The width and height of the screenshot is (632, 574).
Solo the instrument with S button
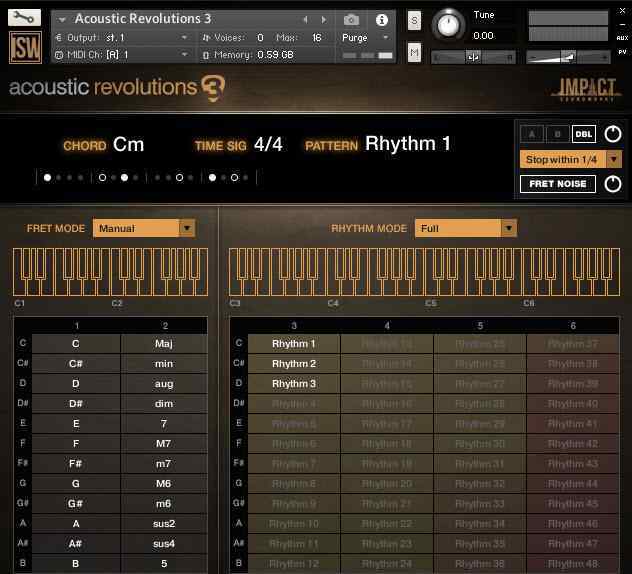[x=414, y=20]
